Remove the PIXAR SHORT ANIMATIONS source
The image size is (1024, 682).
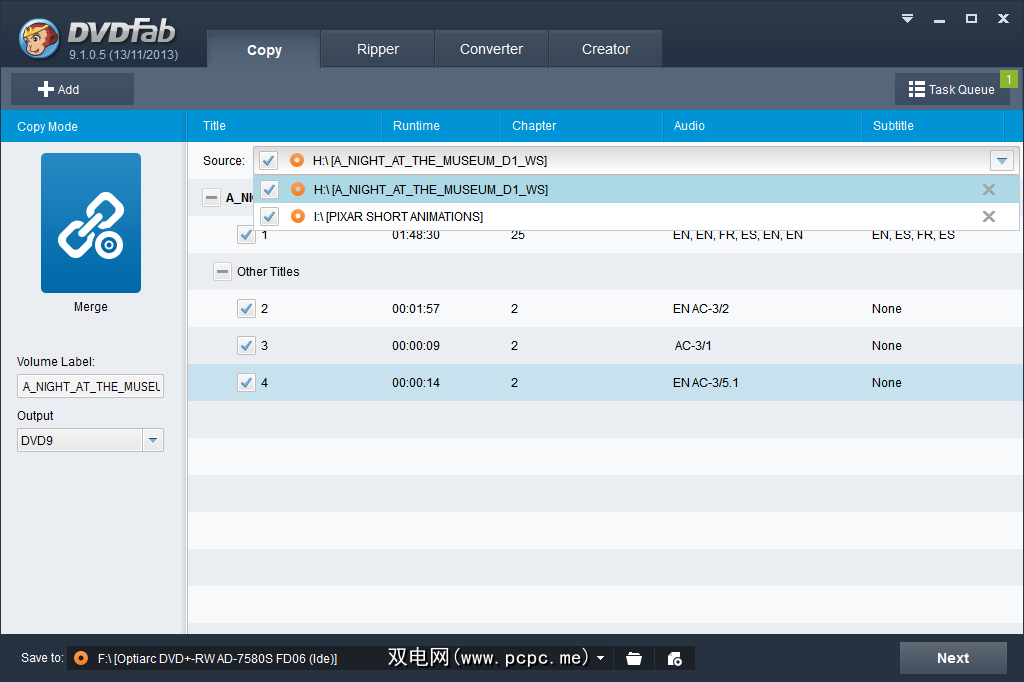click(988, 217)
